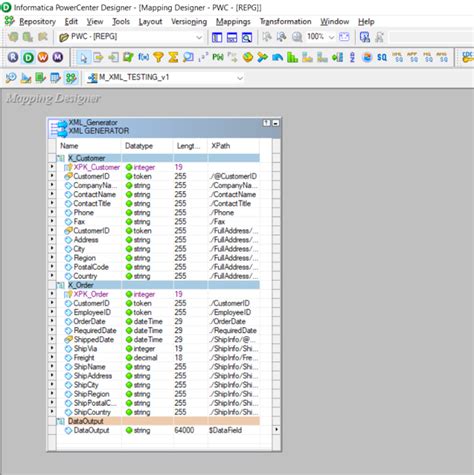Collapse the X_Order group header

click(61, 285)
